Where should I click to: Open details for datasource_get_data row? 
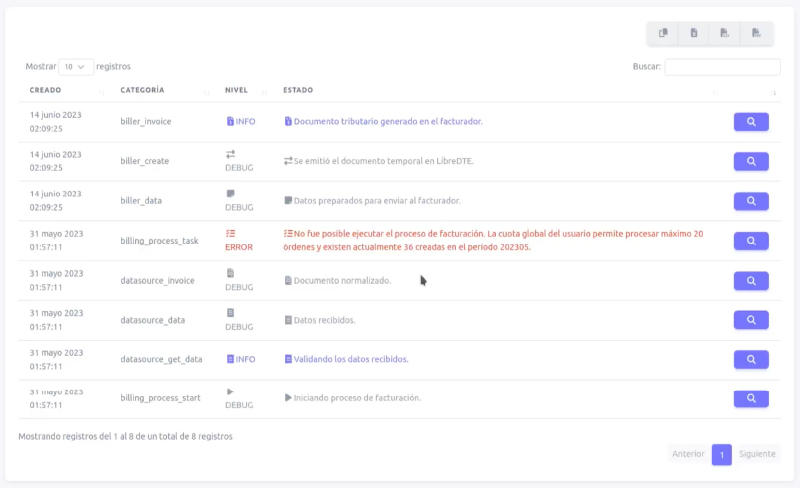[751, 359]
